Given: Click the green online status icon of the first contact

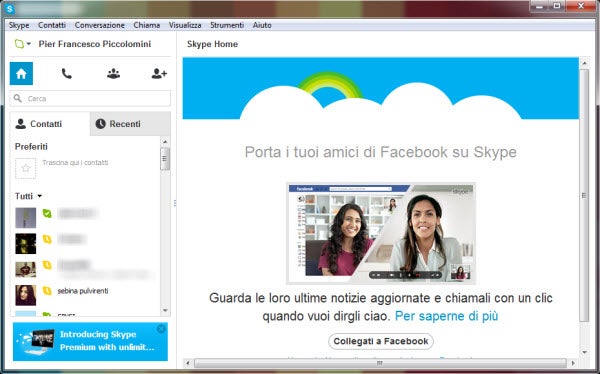Looking at the screenshot, I should (x=47, y=213).
